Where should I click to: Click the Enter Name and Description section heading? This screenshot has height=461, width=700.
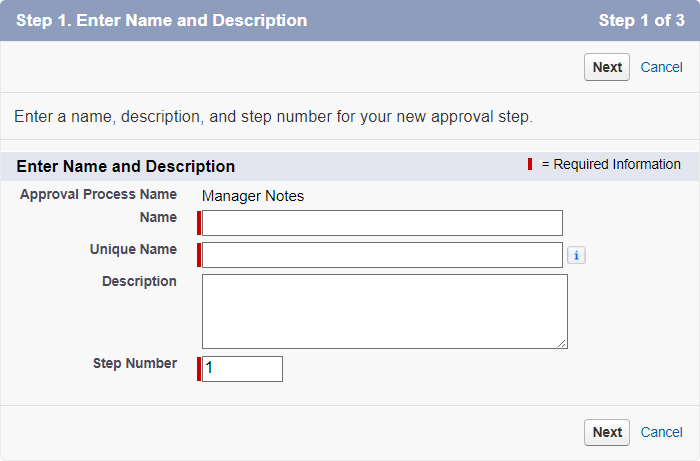(x=126, y=166)
